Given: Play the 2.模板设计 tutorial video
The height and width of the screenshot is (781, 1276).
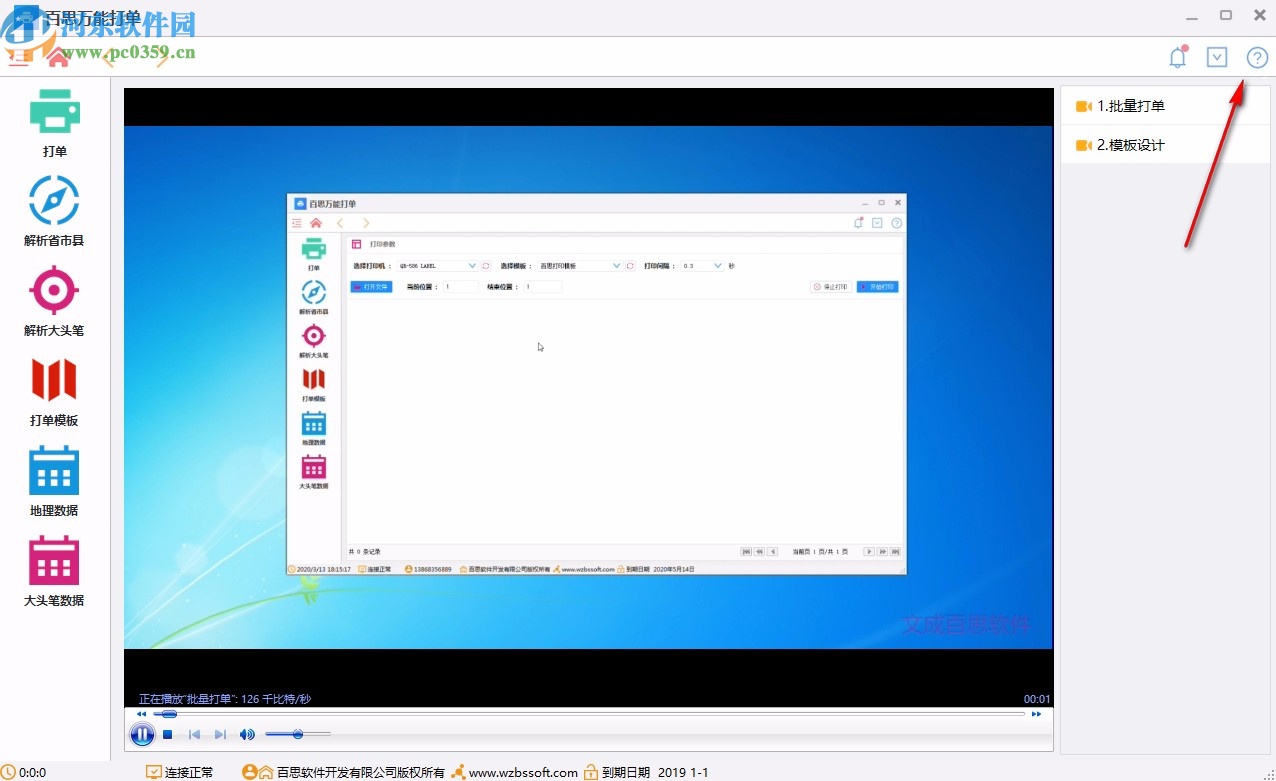Looking at the screenshot, I should tap(1165, 145).
